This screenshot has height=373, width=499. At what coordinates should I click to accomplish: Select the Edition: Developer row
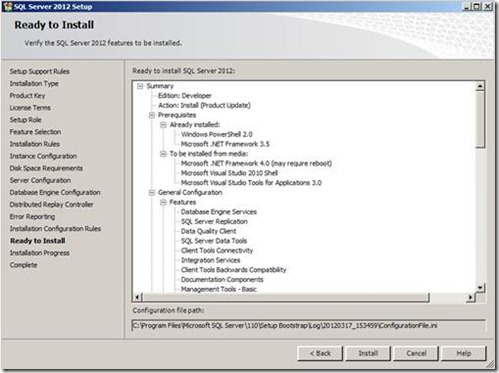pos(185,96)
